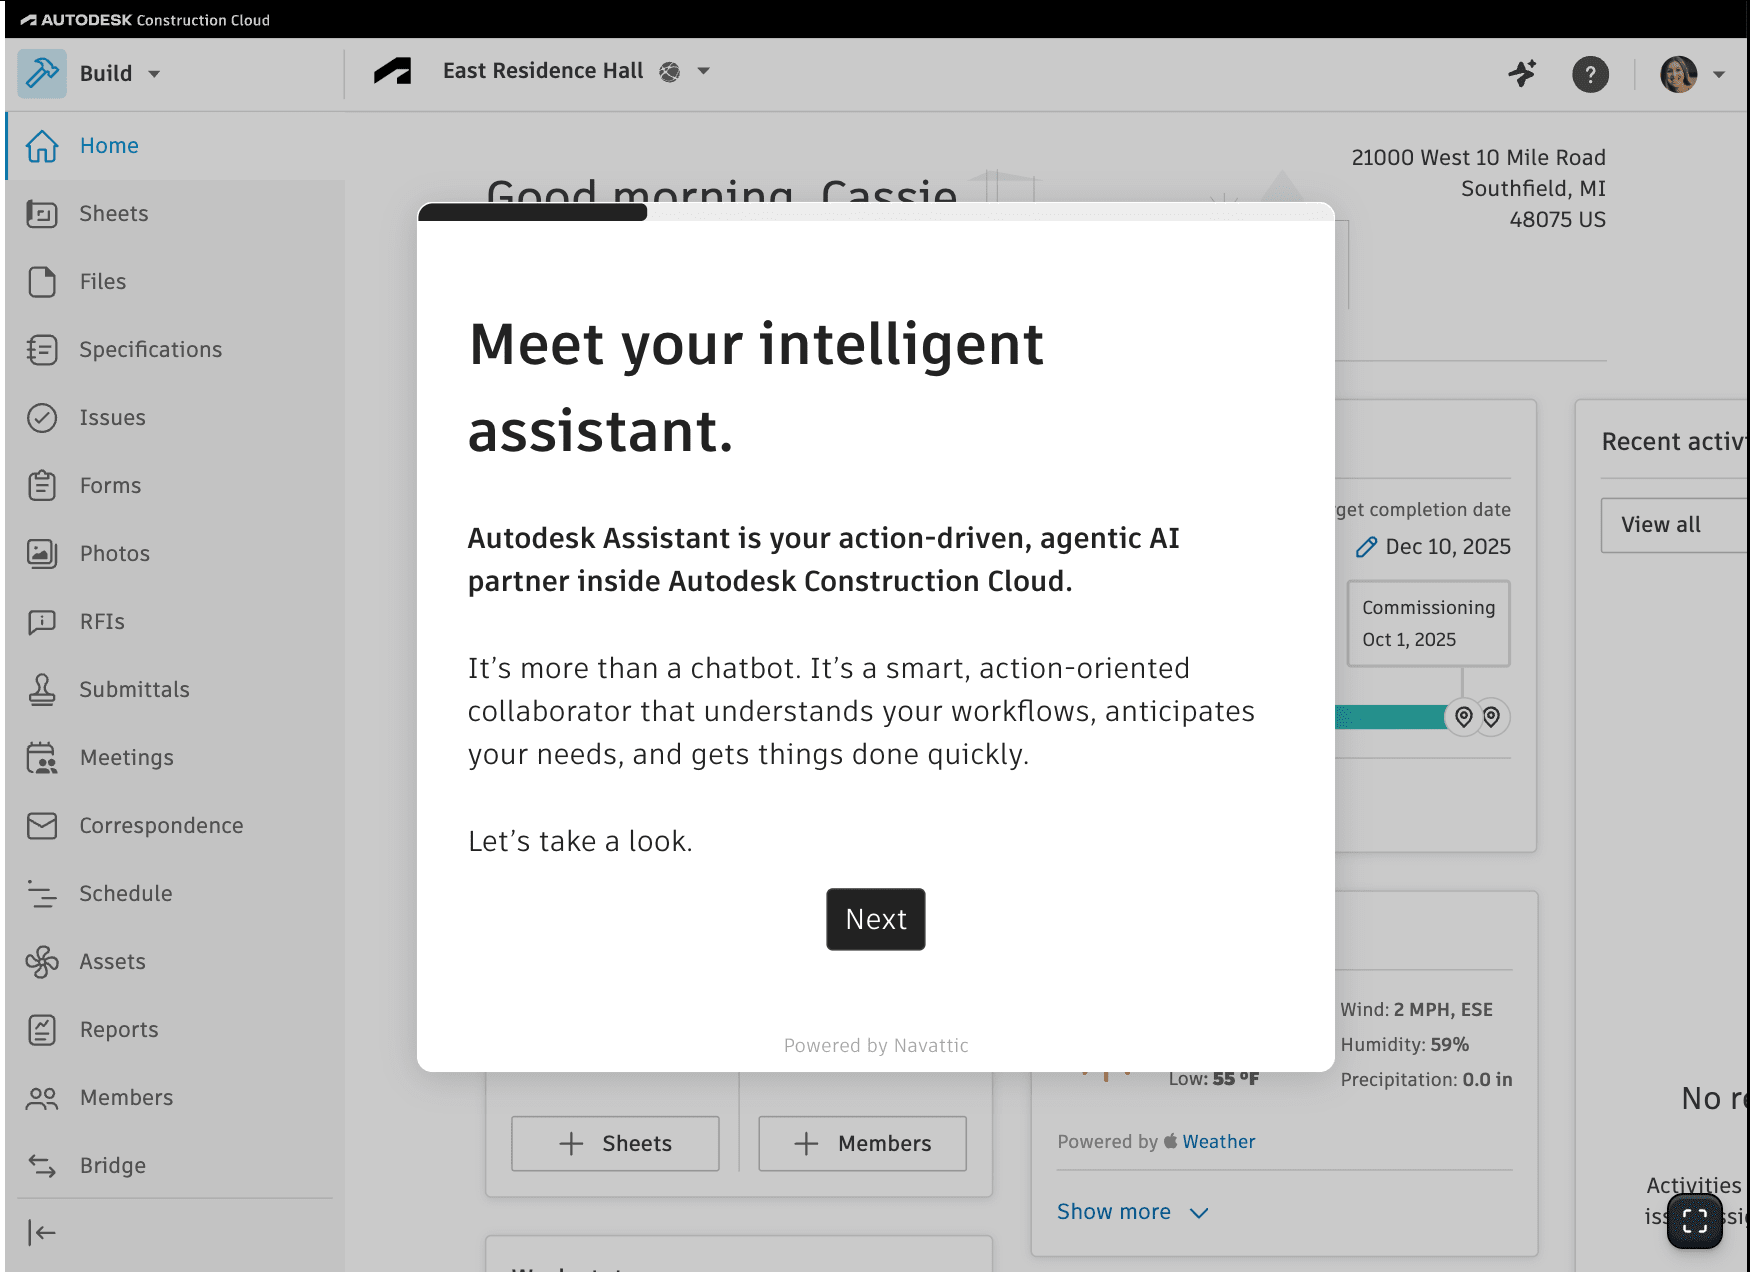Collapse the left navigation sidebar

[x=41, y=1233]
